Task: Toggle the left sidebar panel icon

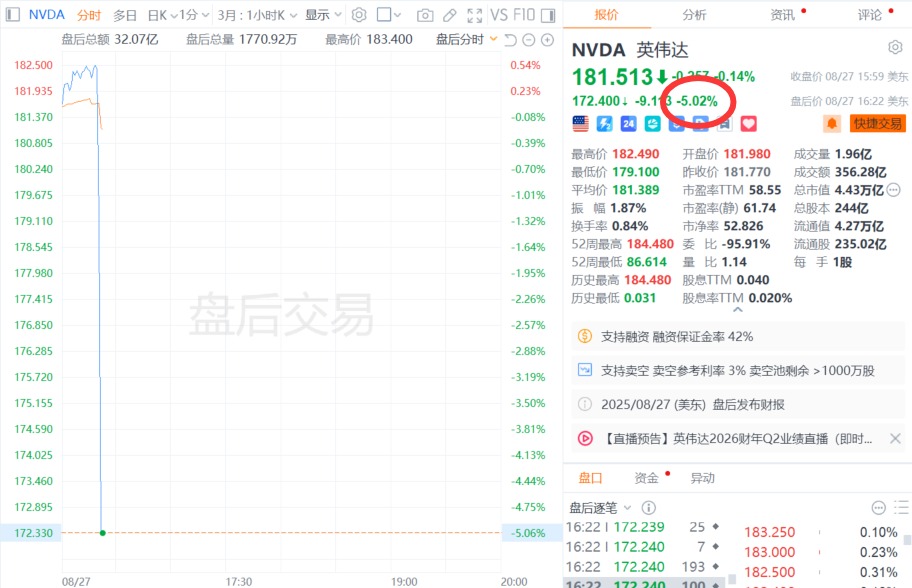Action: (12, 15)
